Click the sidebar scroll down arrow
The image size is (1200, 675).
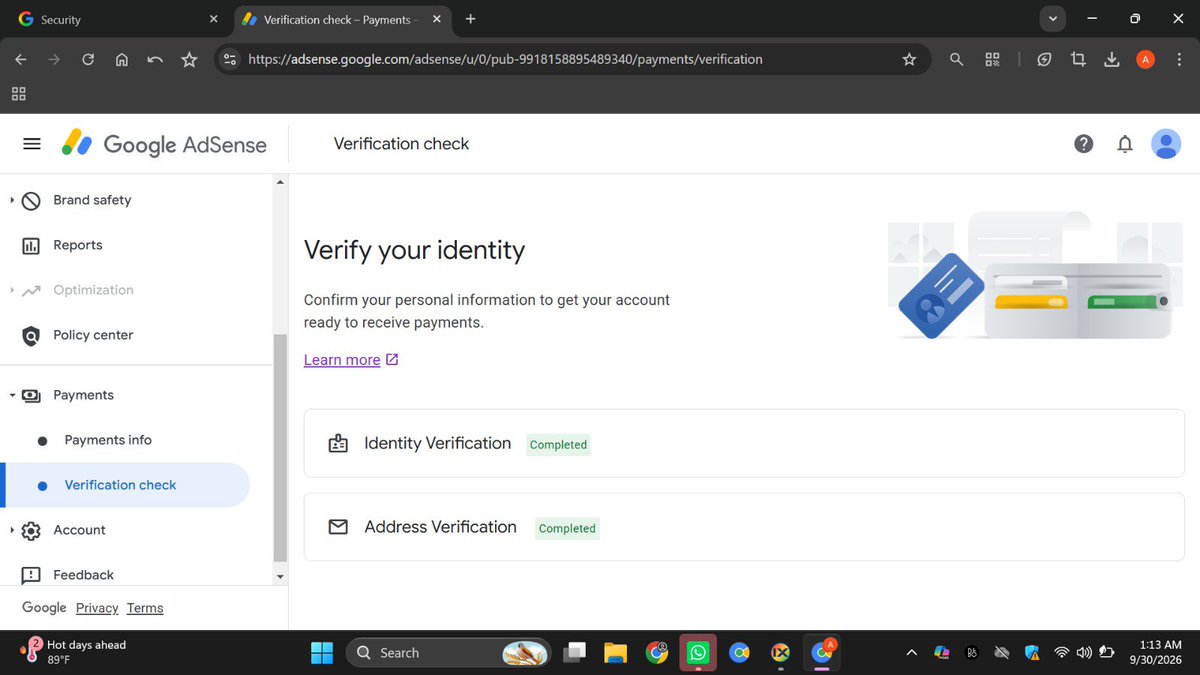[x=280, y=577]
